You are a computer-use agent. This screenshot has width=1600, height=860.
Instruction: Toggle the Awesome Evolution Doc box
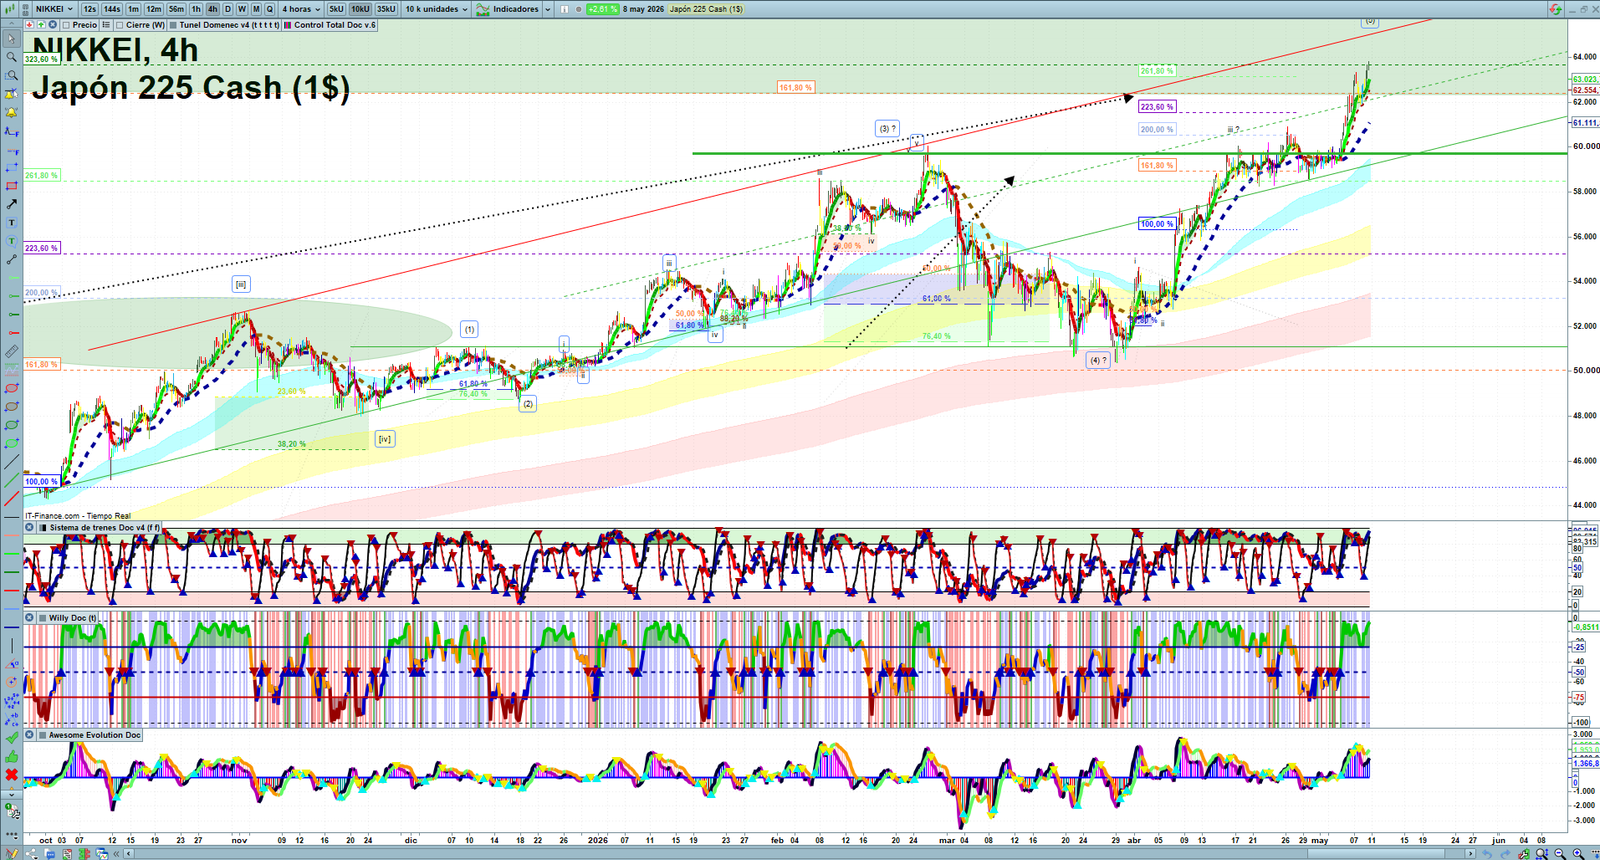pos(42,735)
